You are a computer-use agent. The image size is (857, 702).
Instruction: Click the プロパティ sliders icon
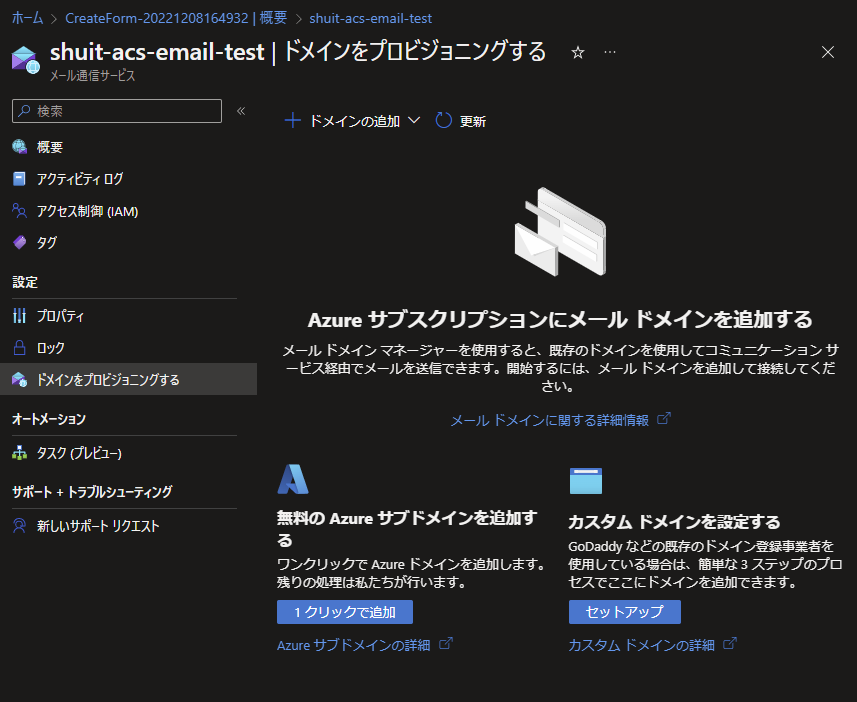tap(20, 315)
